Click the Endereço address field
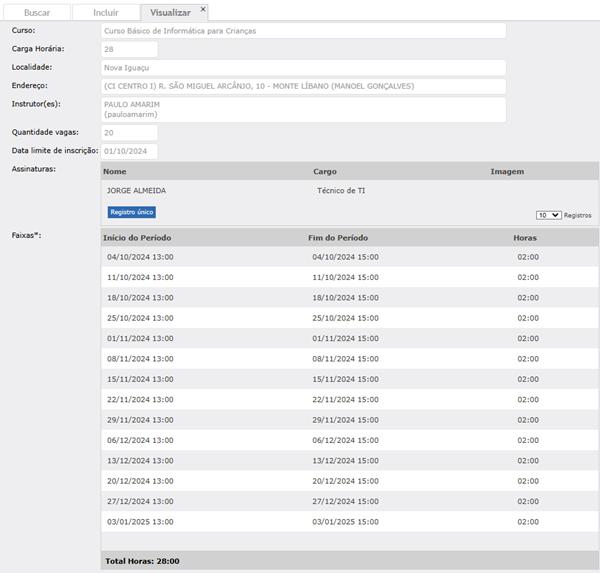 coord(303,86)
